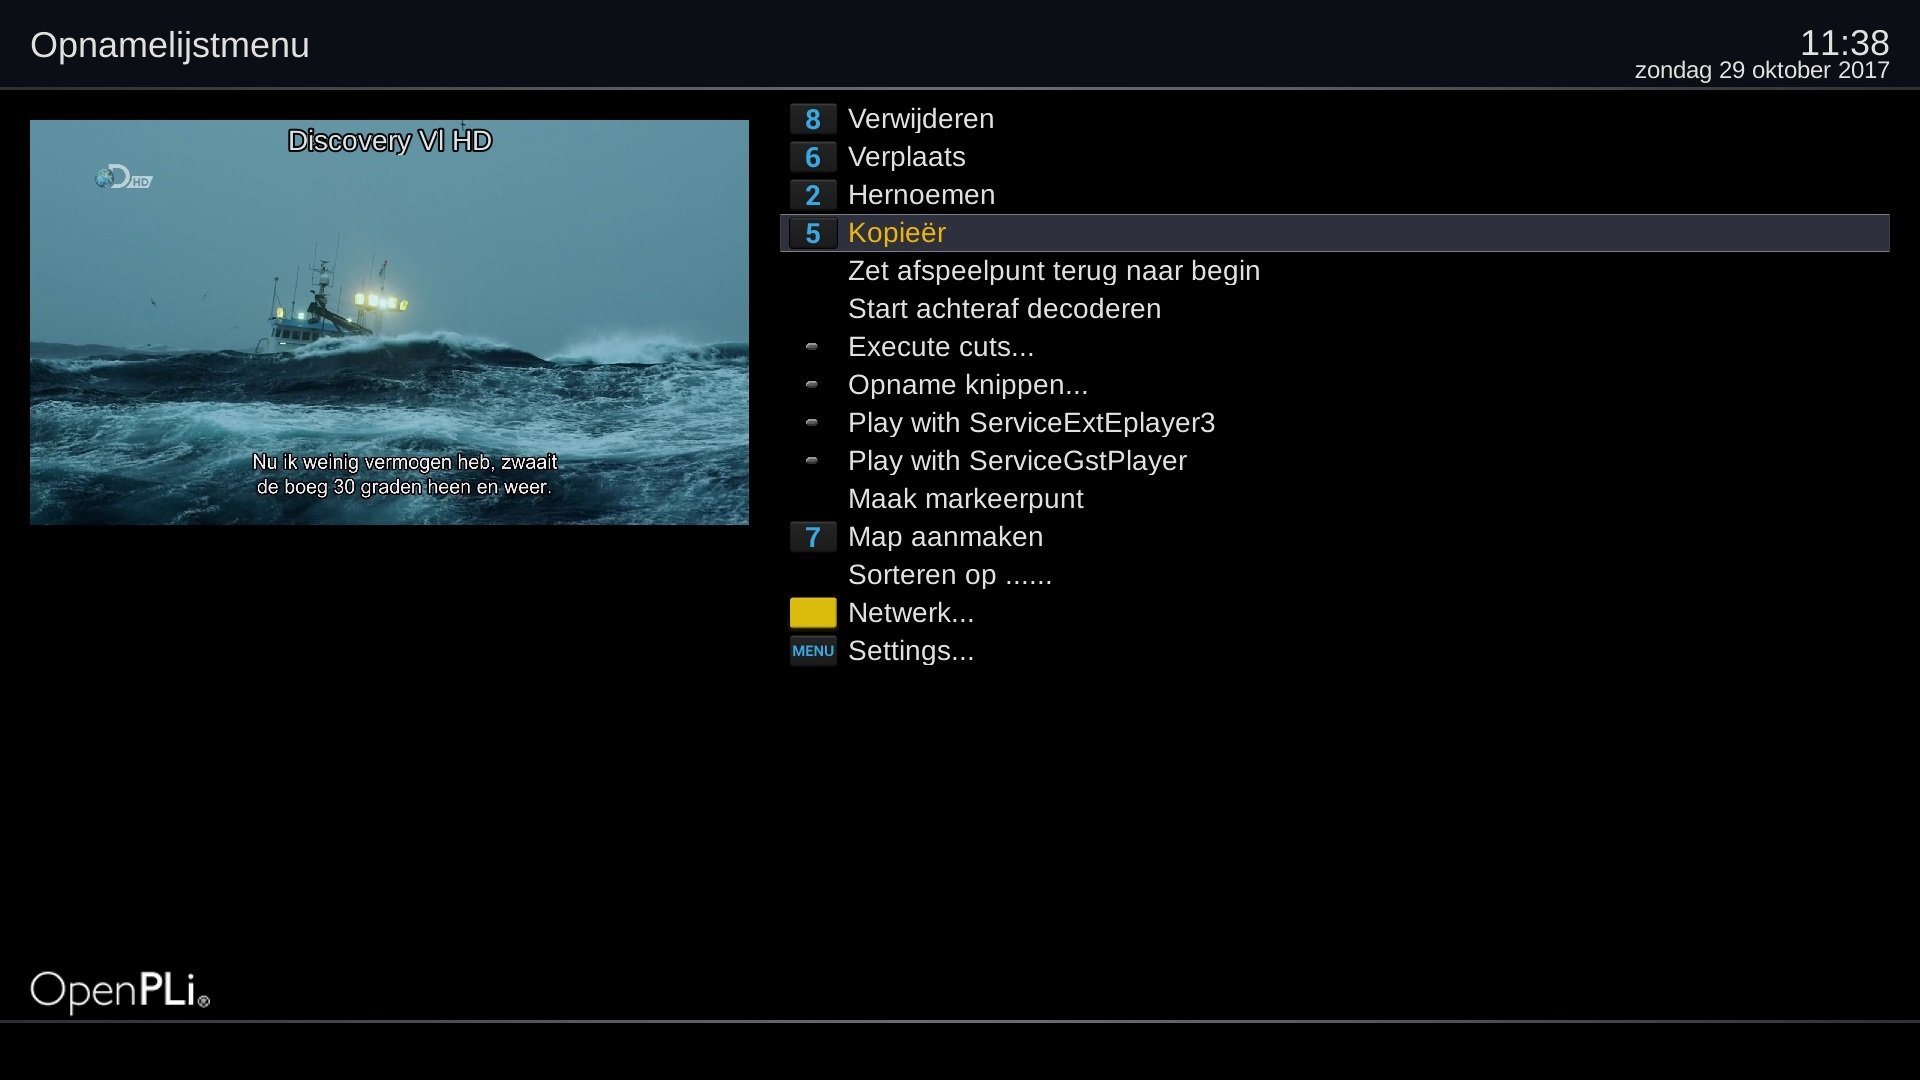
Task: Select the number 7 key icon beside Map aanmaken
Action: point(813,537)
